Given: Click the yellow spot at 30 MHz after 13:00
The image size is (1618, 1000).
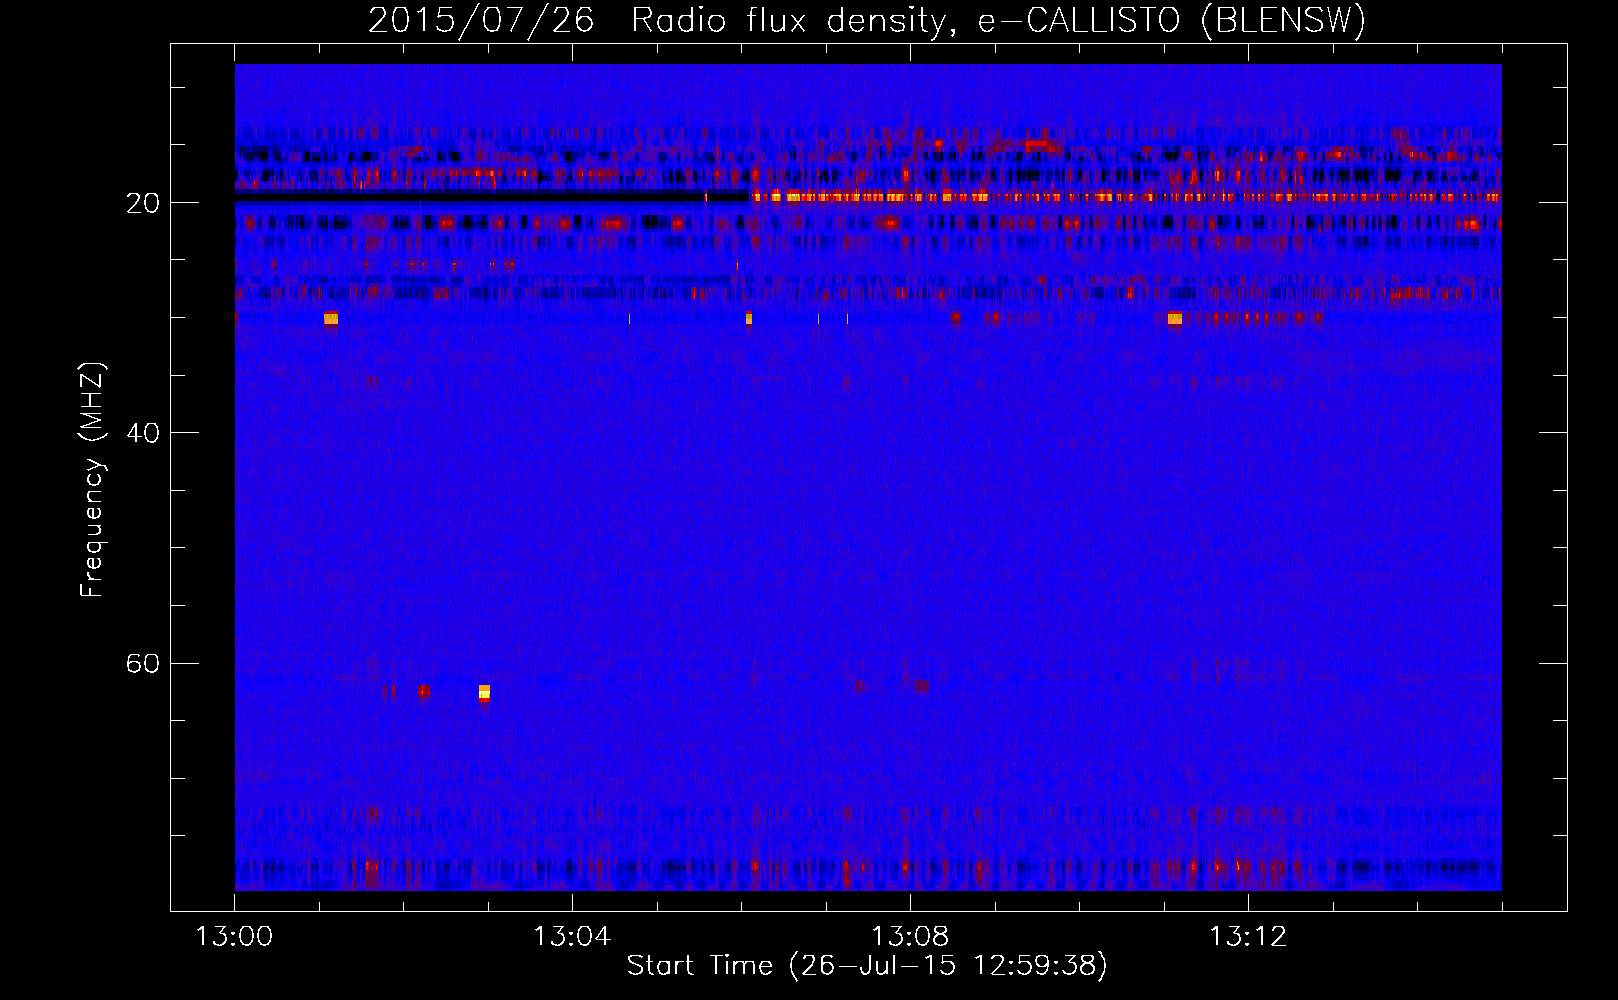Looking at the screenshot, I should coord(331,319).
